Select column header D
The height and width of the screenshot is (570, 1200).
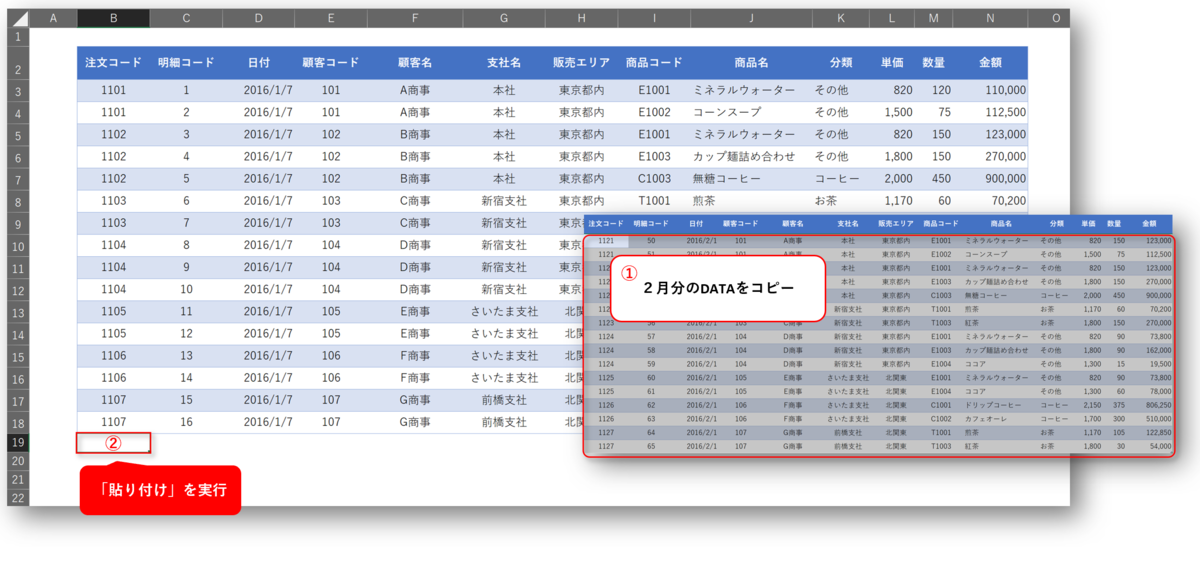tap(259, 18)
